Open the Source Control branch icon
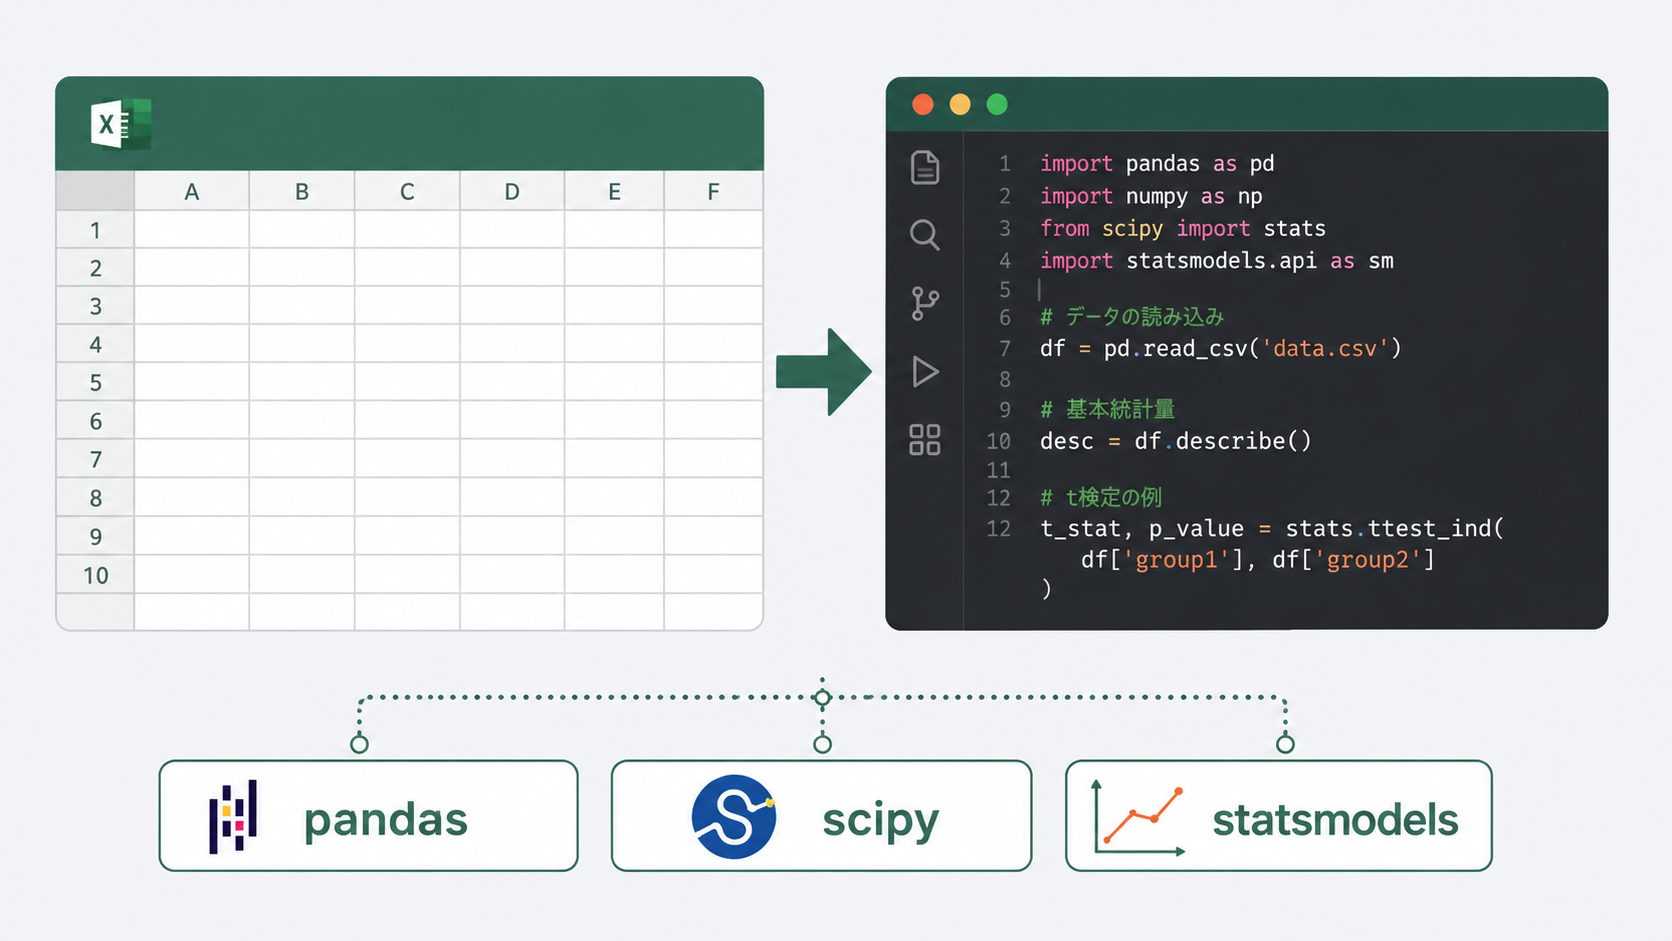 coord(925,303)
